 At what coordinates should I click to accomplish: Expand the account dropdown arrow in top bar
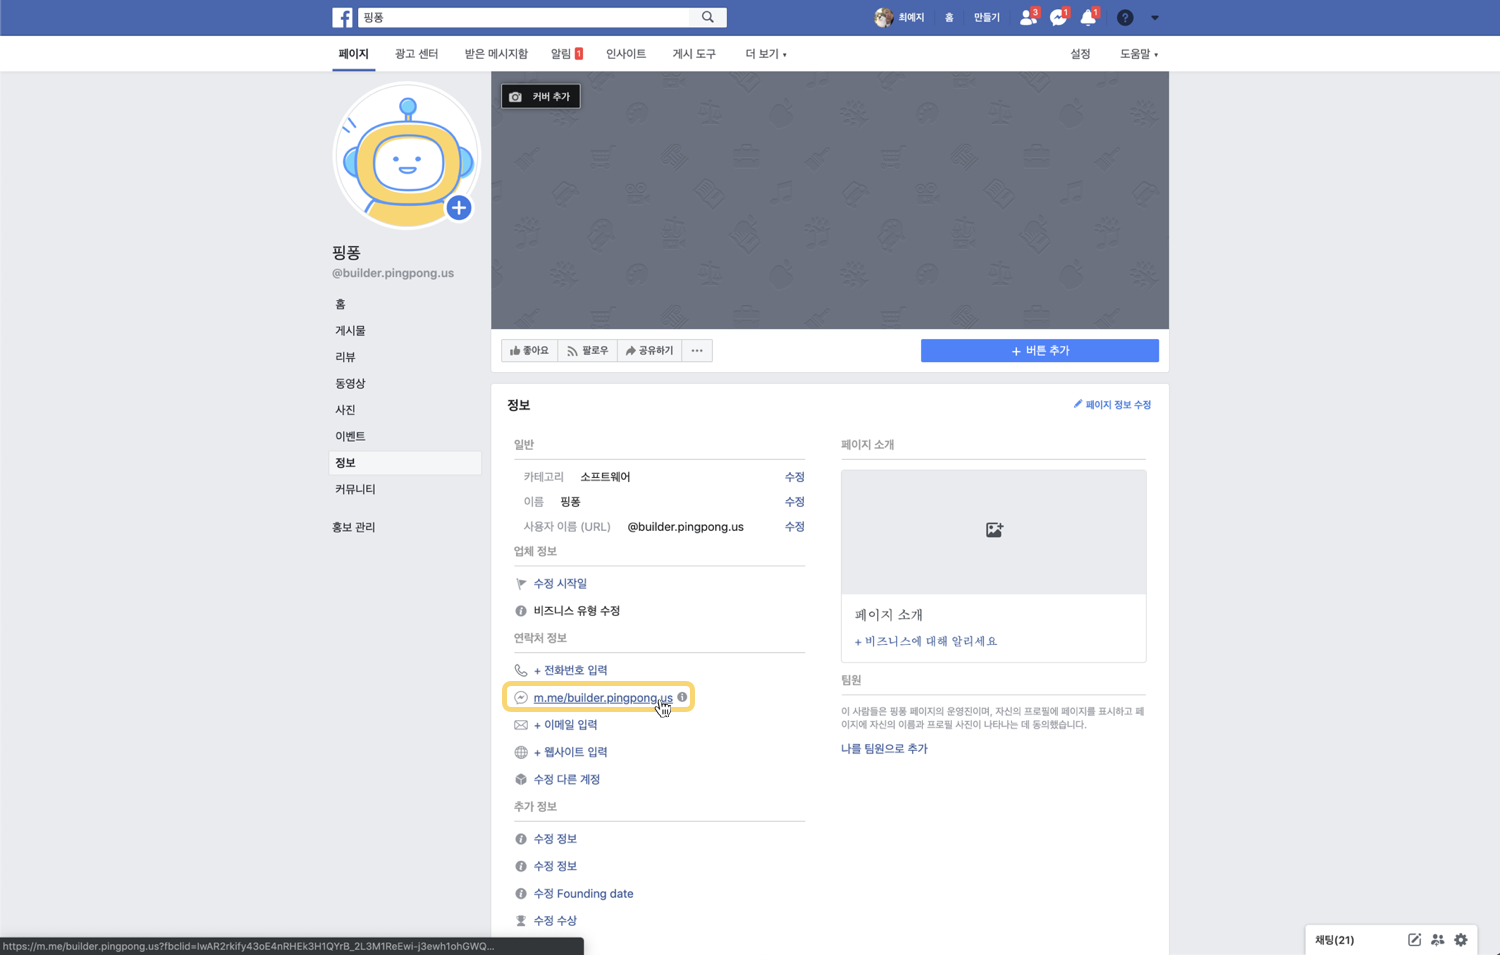[x=1155, y=17]
